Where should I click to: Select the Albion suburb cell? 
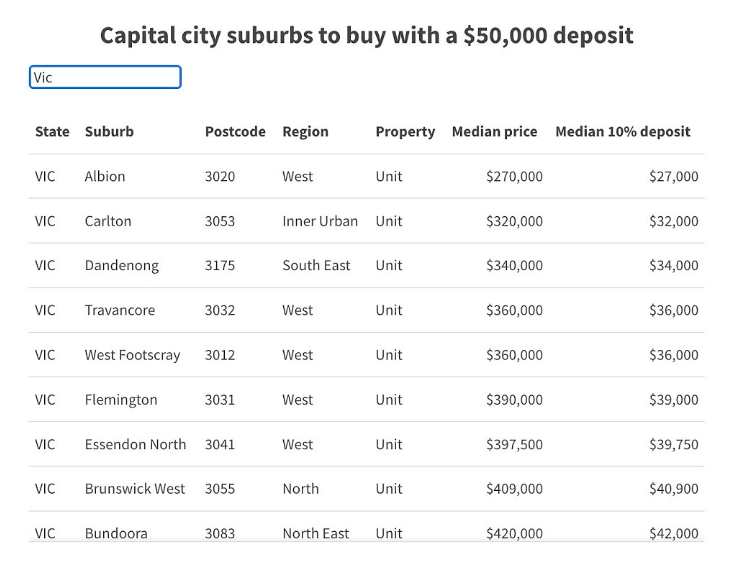coord(105,176)
